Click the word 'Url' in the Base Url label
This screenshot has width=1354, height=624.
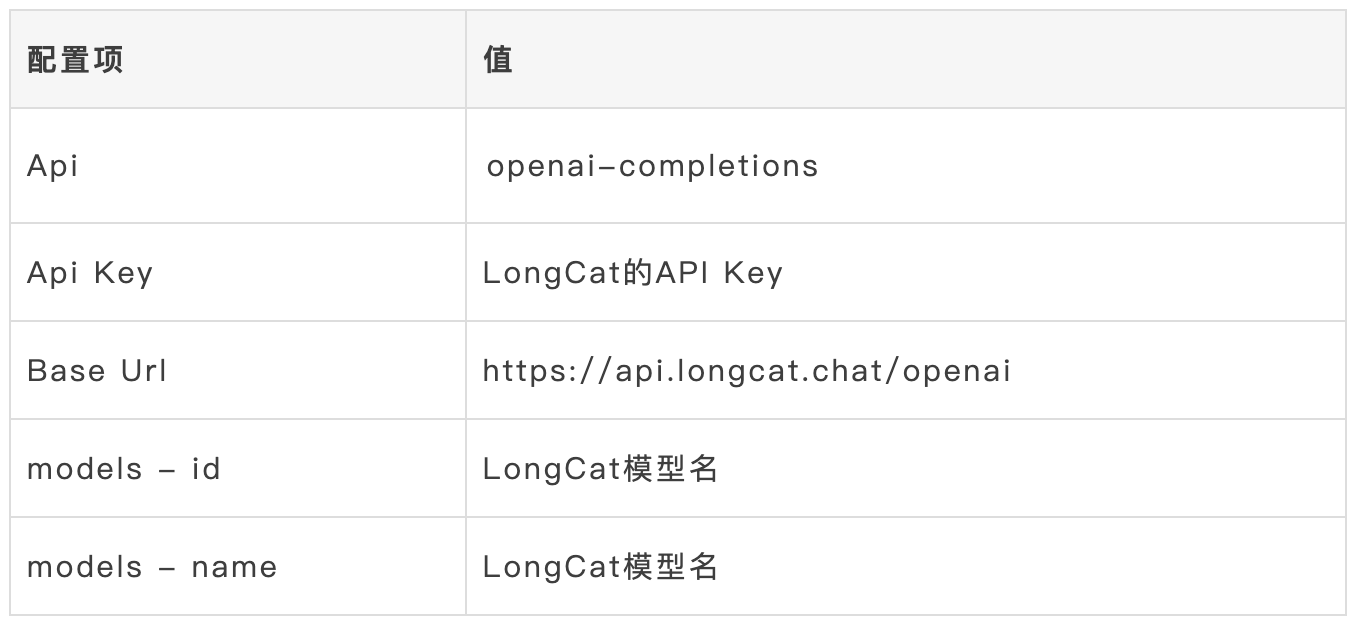click(x=144, y=370)
